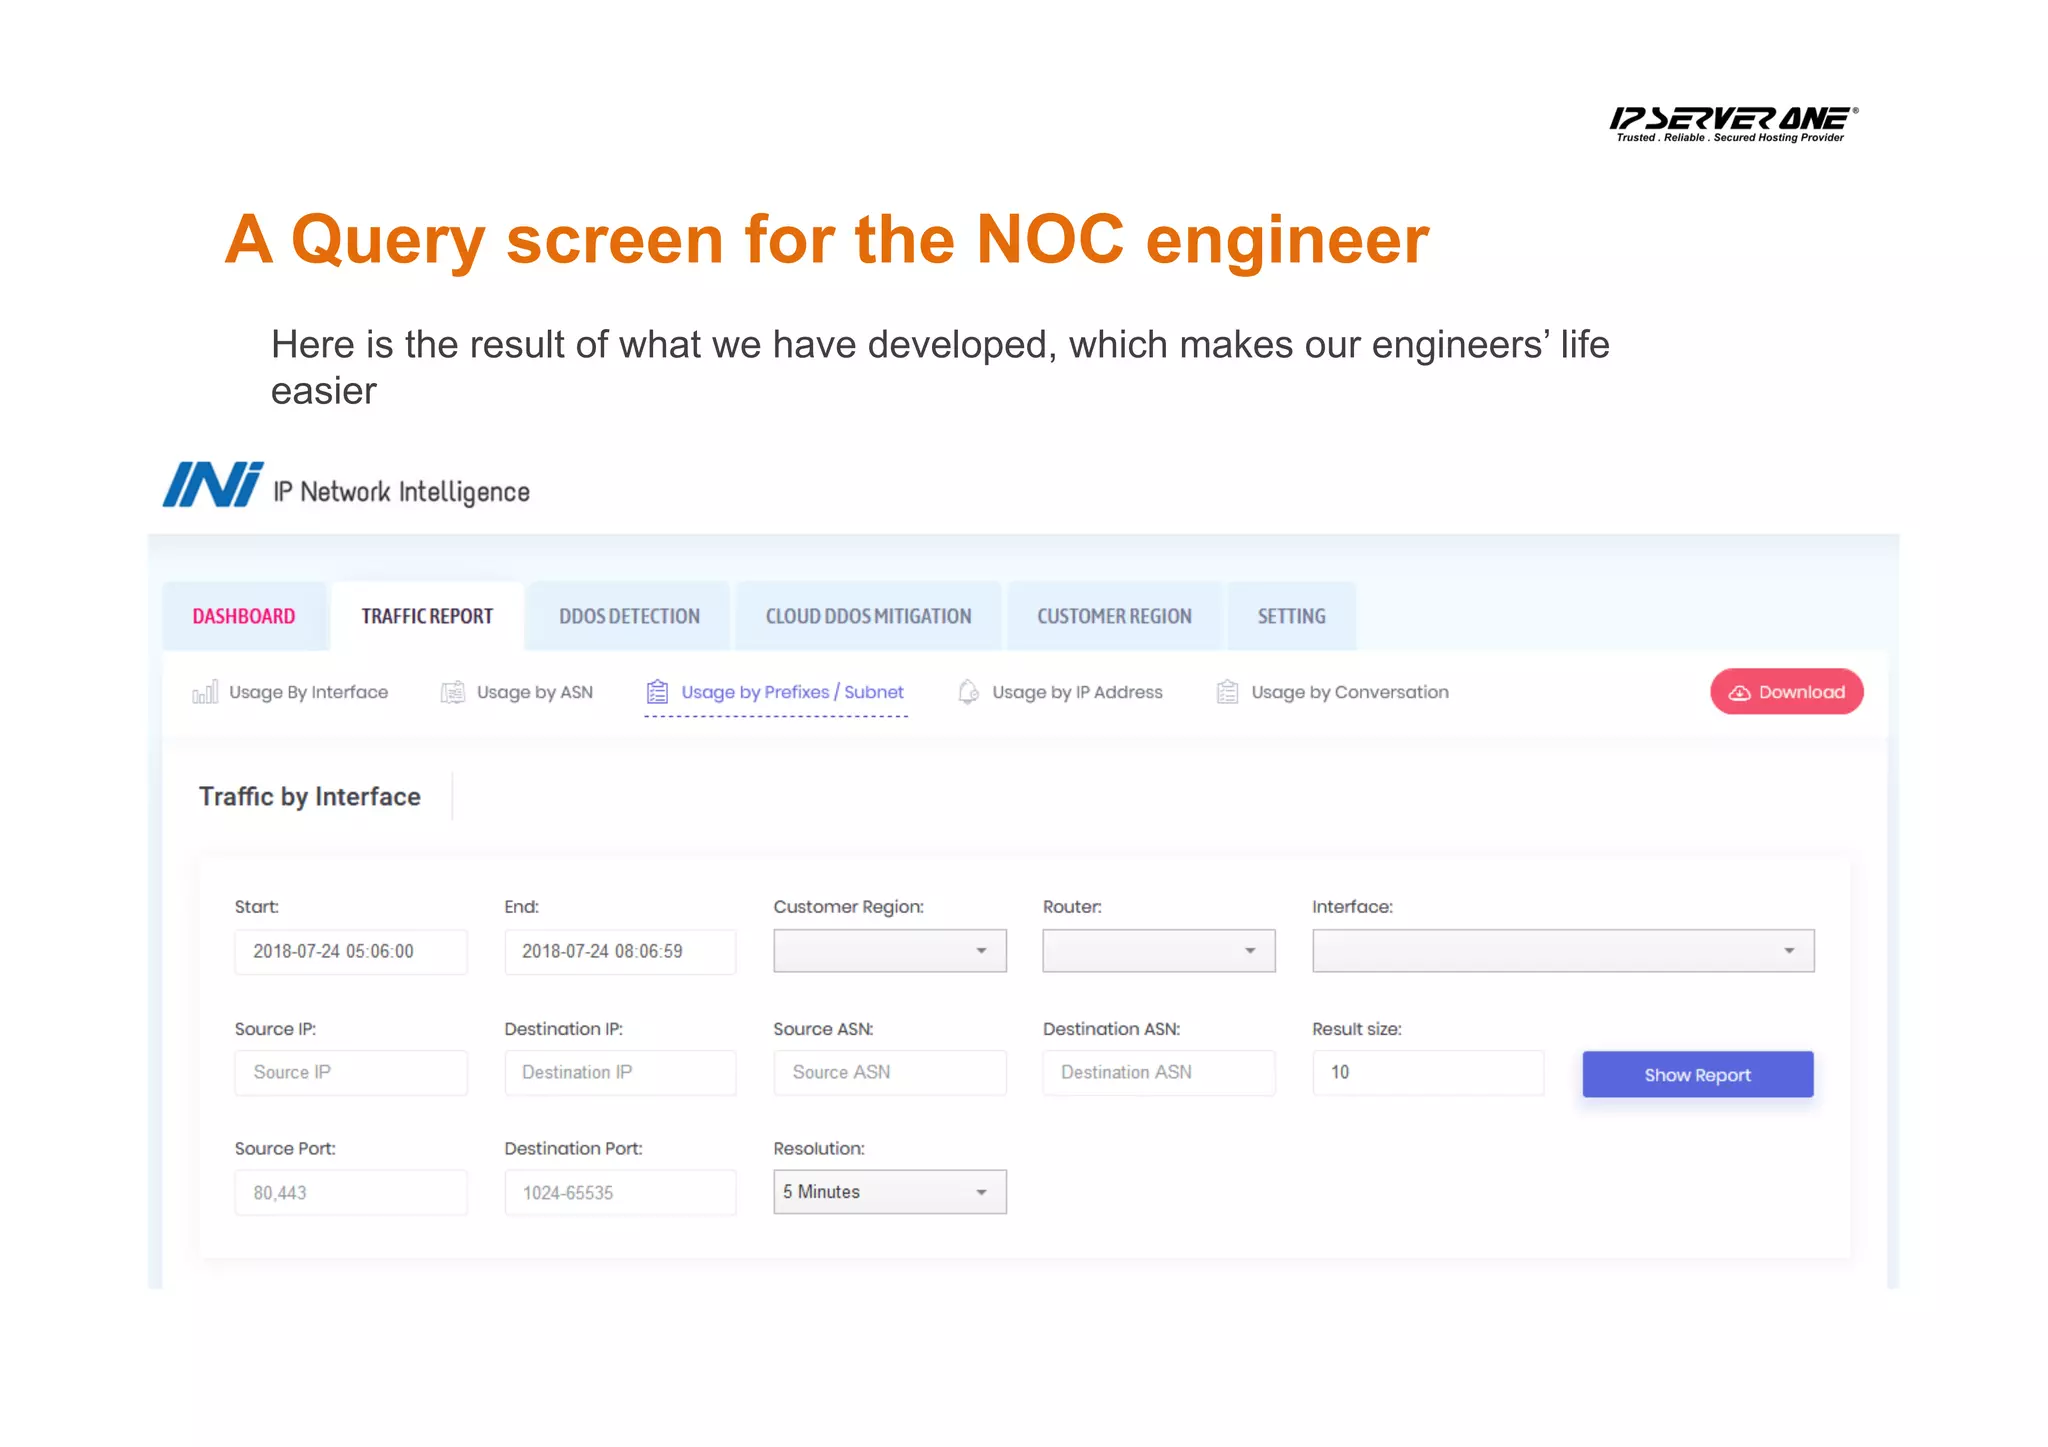Click the End date-time field
The height and width of the screenshot is (1447, 2048).
[620, 951]
